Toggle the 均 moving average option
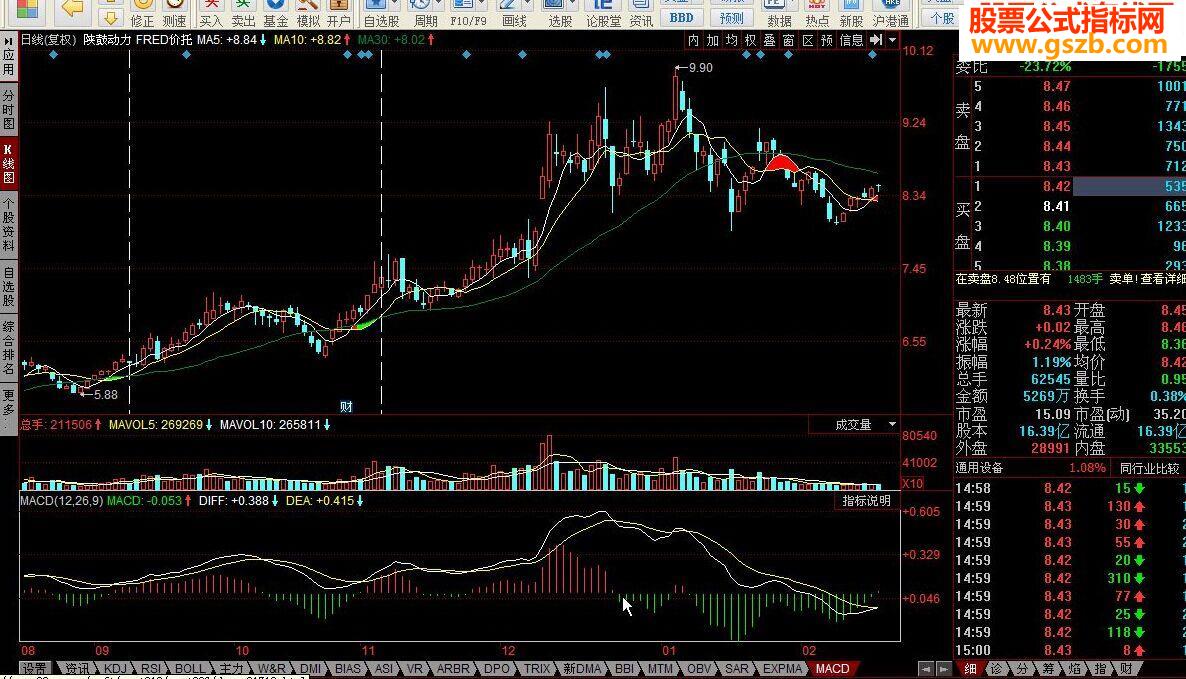The height and width of the screenshot is (679, 1186). click(x=731, y=40)
